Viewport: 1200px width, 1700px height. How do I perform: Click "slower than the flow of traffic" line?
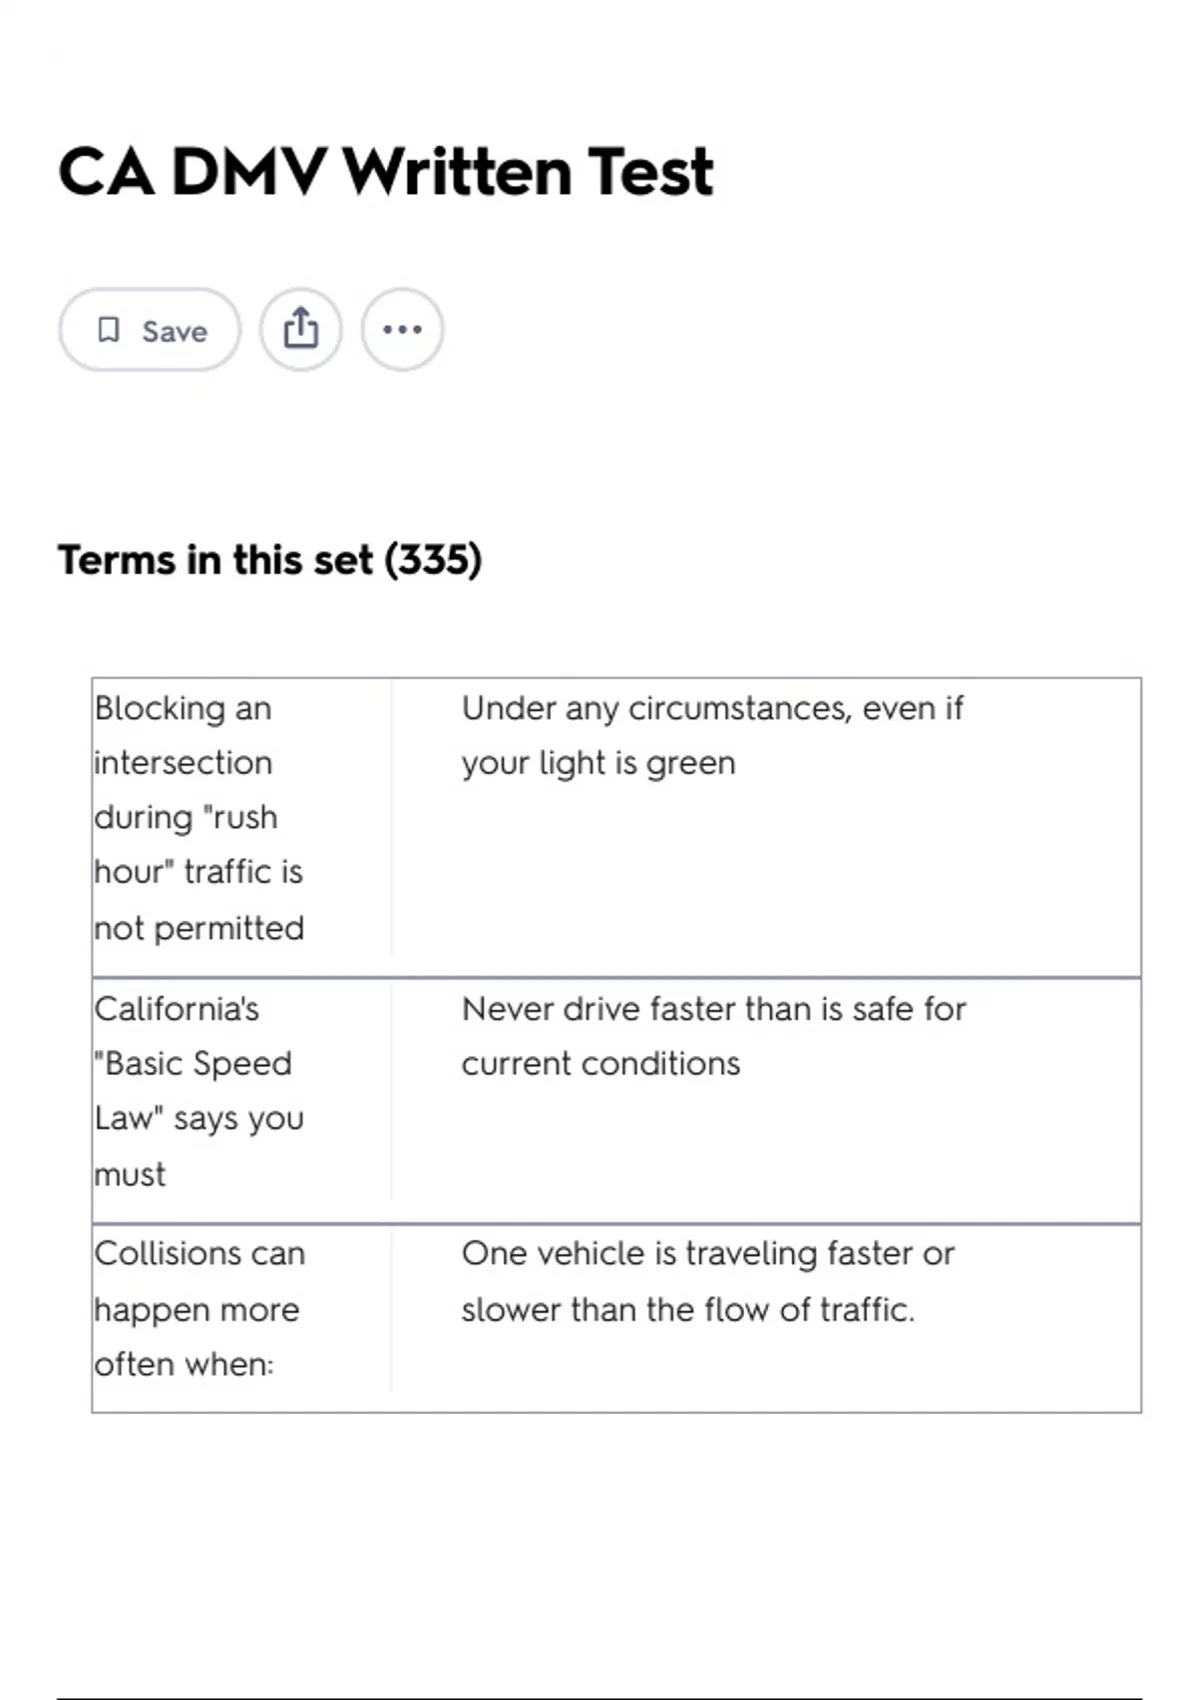(x=688, y=1309)
